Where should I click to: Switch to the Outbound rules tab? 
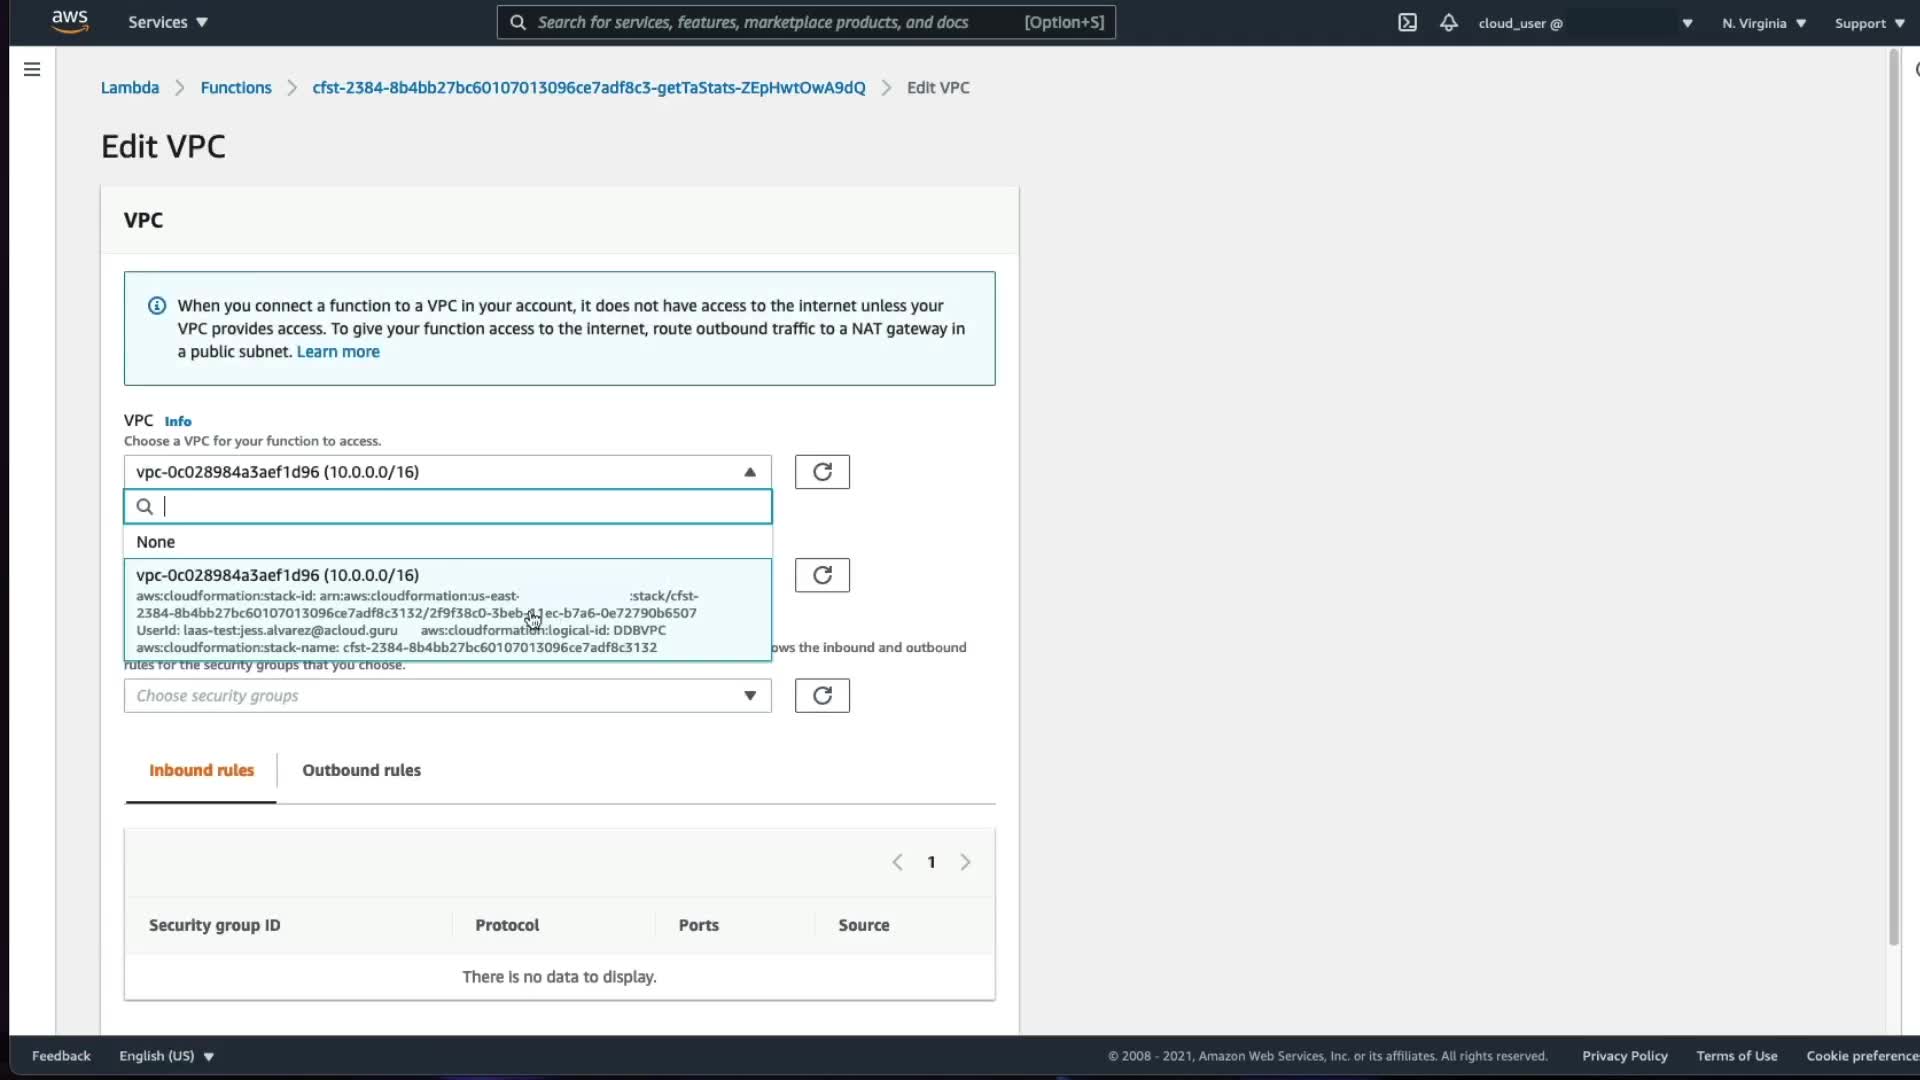tap(361, 770)
